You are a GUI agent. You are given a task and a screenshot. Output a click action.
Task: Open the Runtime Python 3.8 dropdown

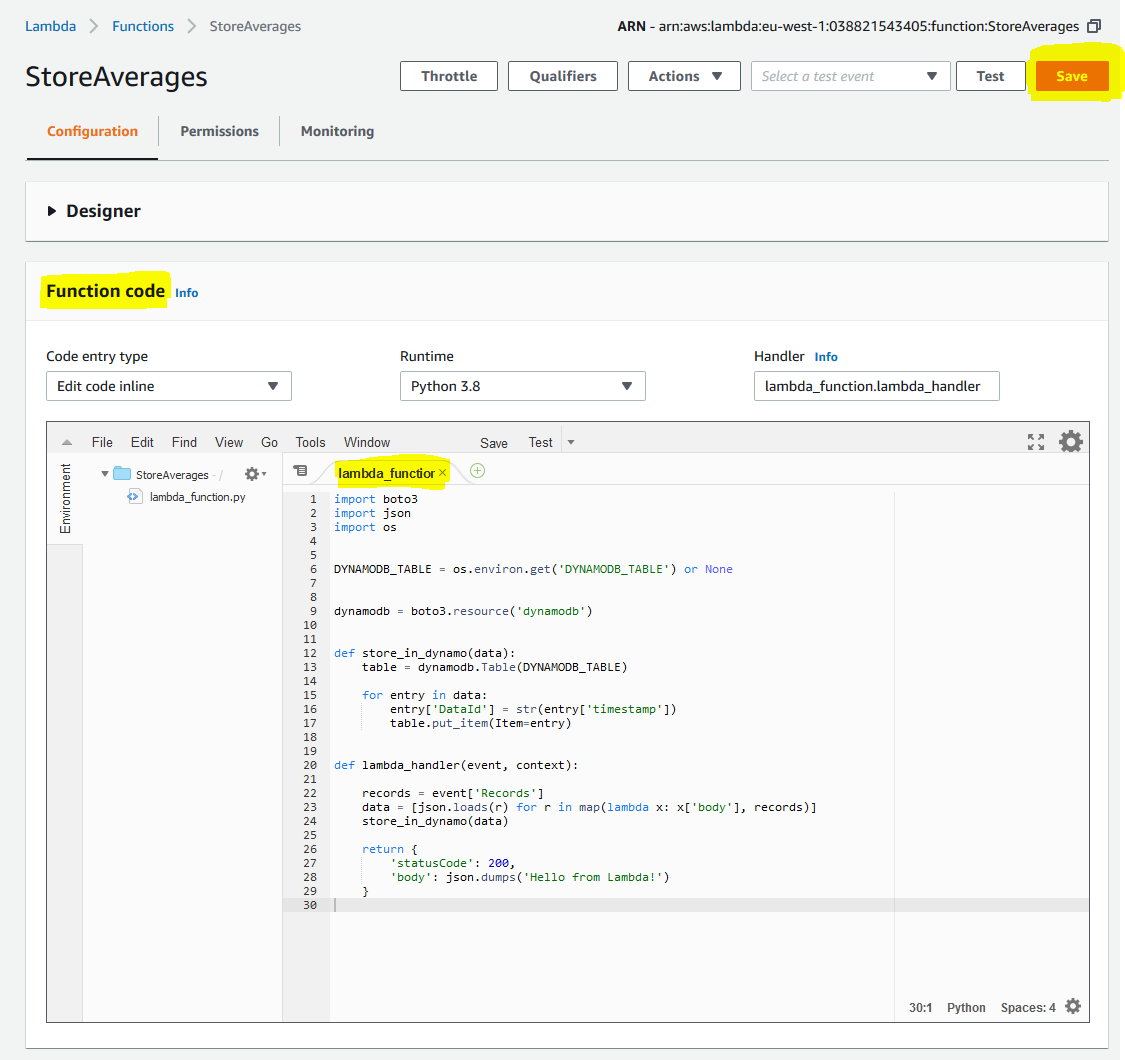click(522, 386)
